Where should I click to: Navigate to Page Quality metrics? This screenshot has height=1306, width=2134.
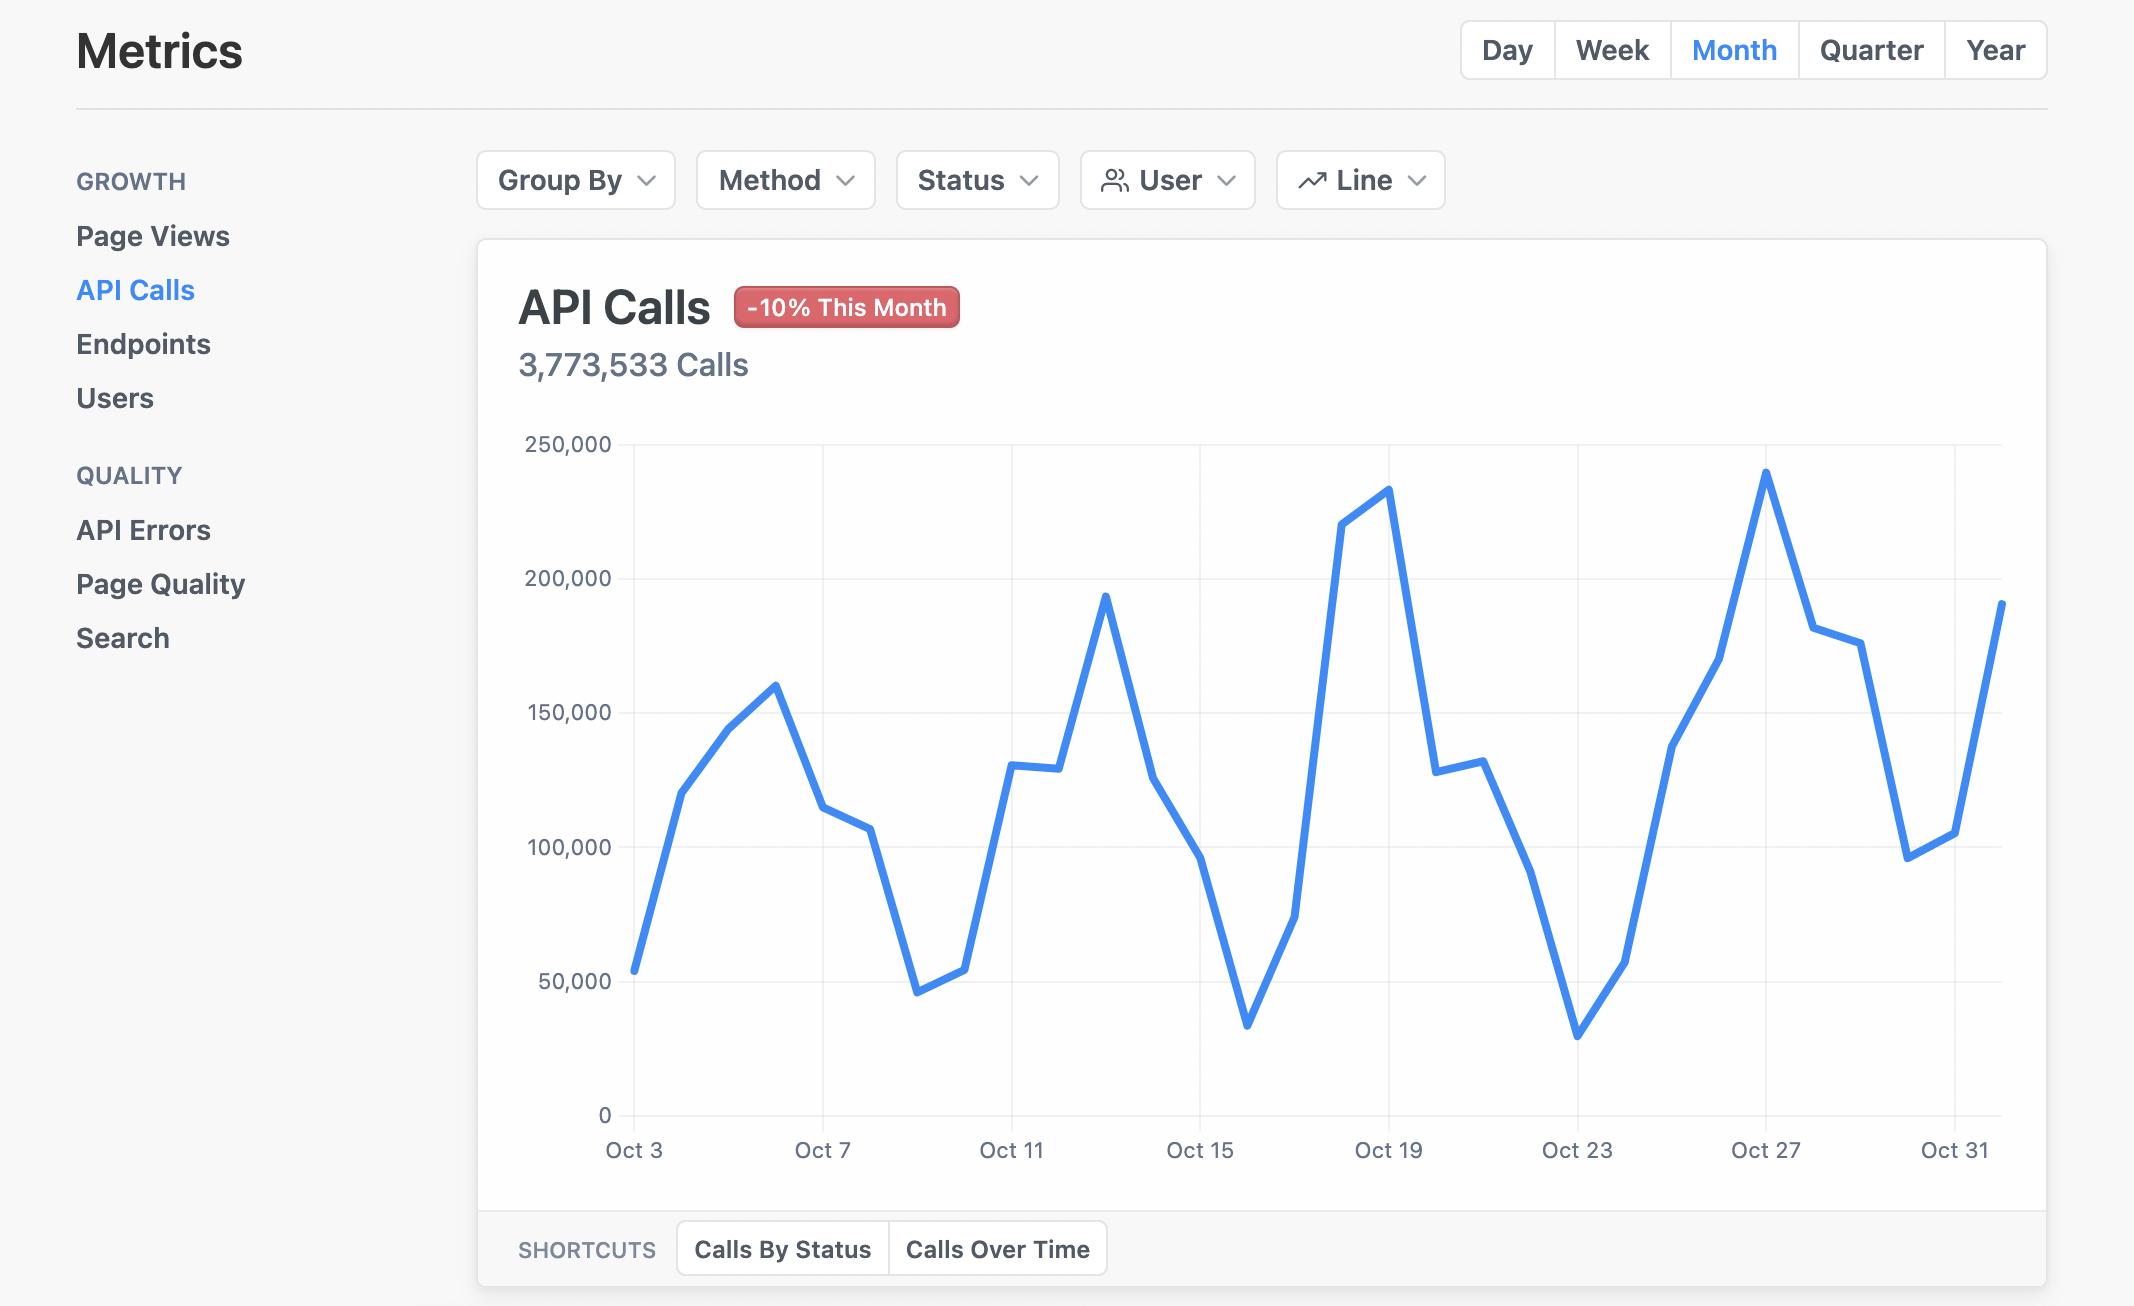point(160,584)
